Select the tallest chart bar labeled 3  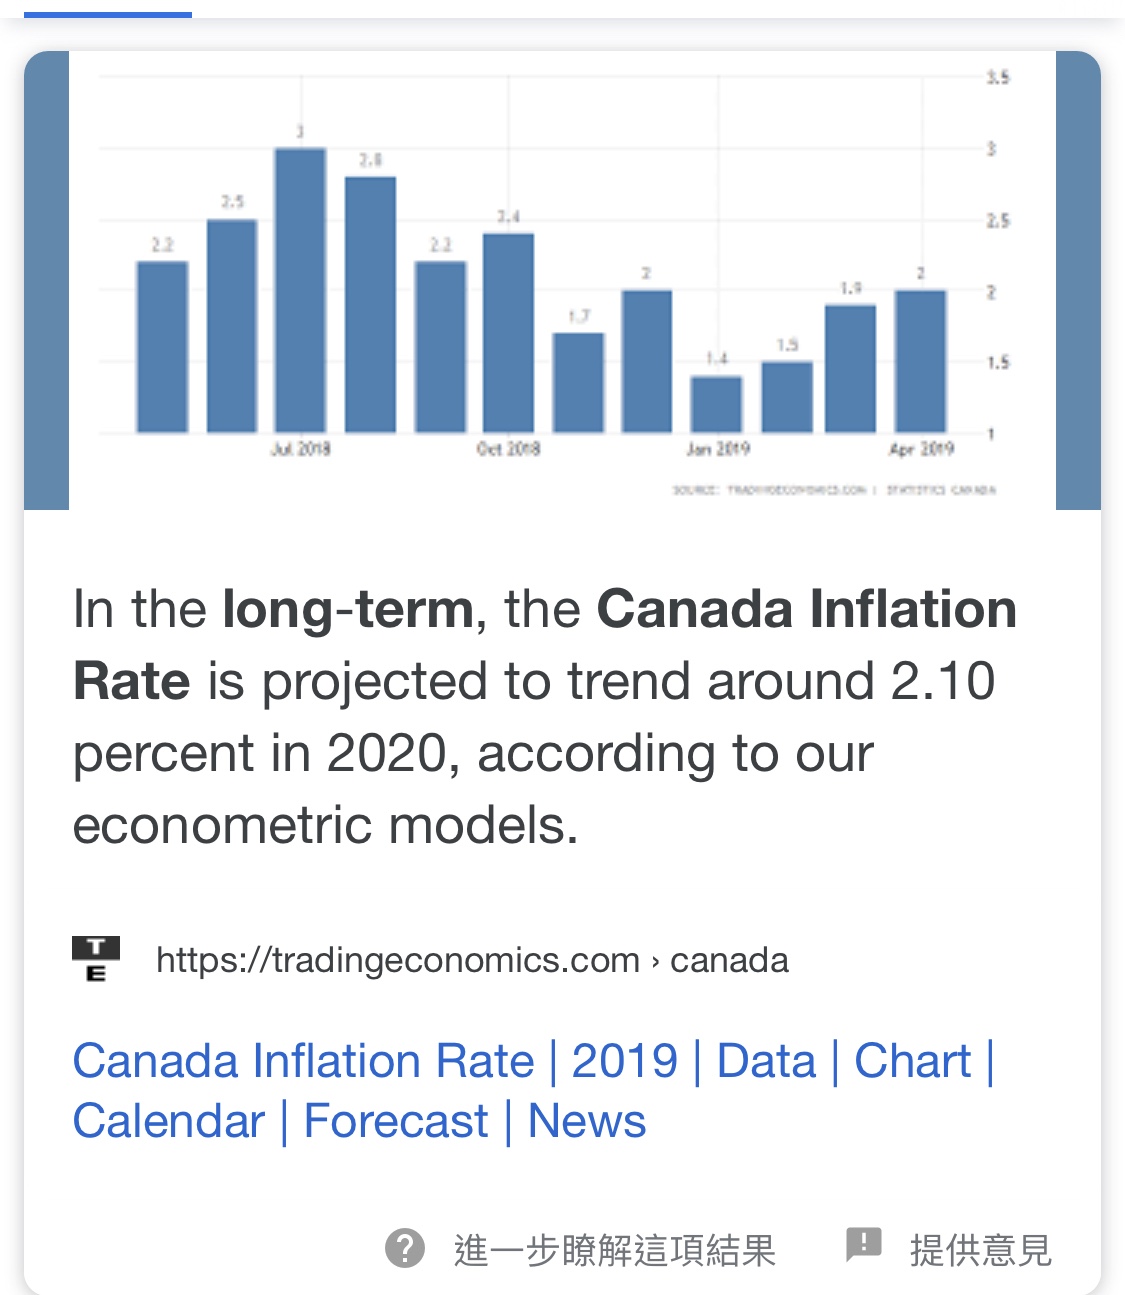(300, 290)
